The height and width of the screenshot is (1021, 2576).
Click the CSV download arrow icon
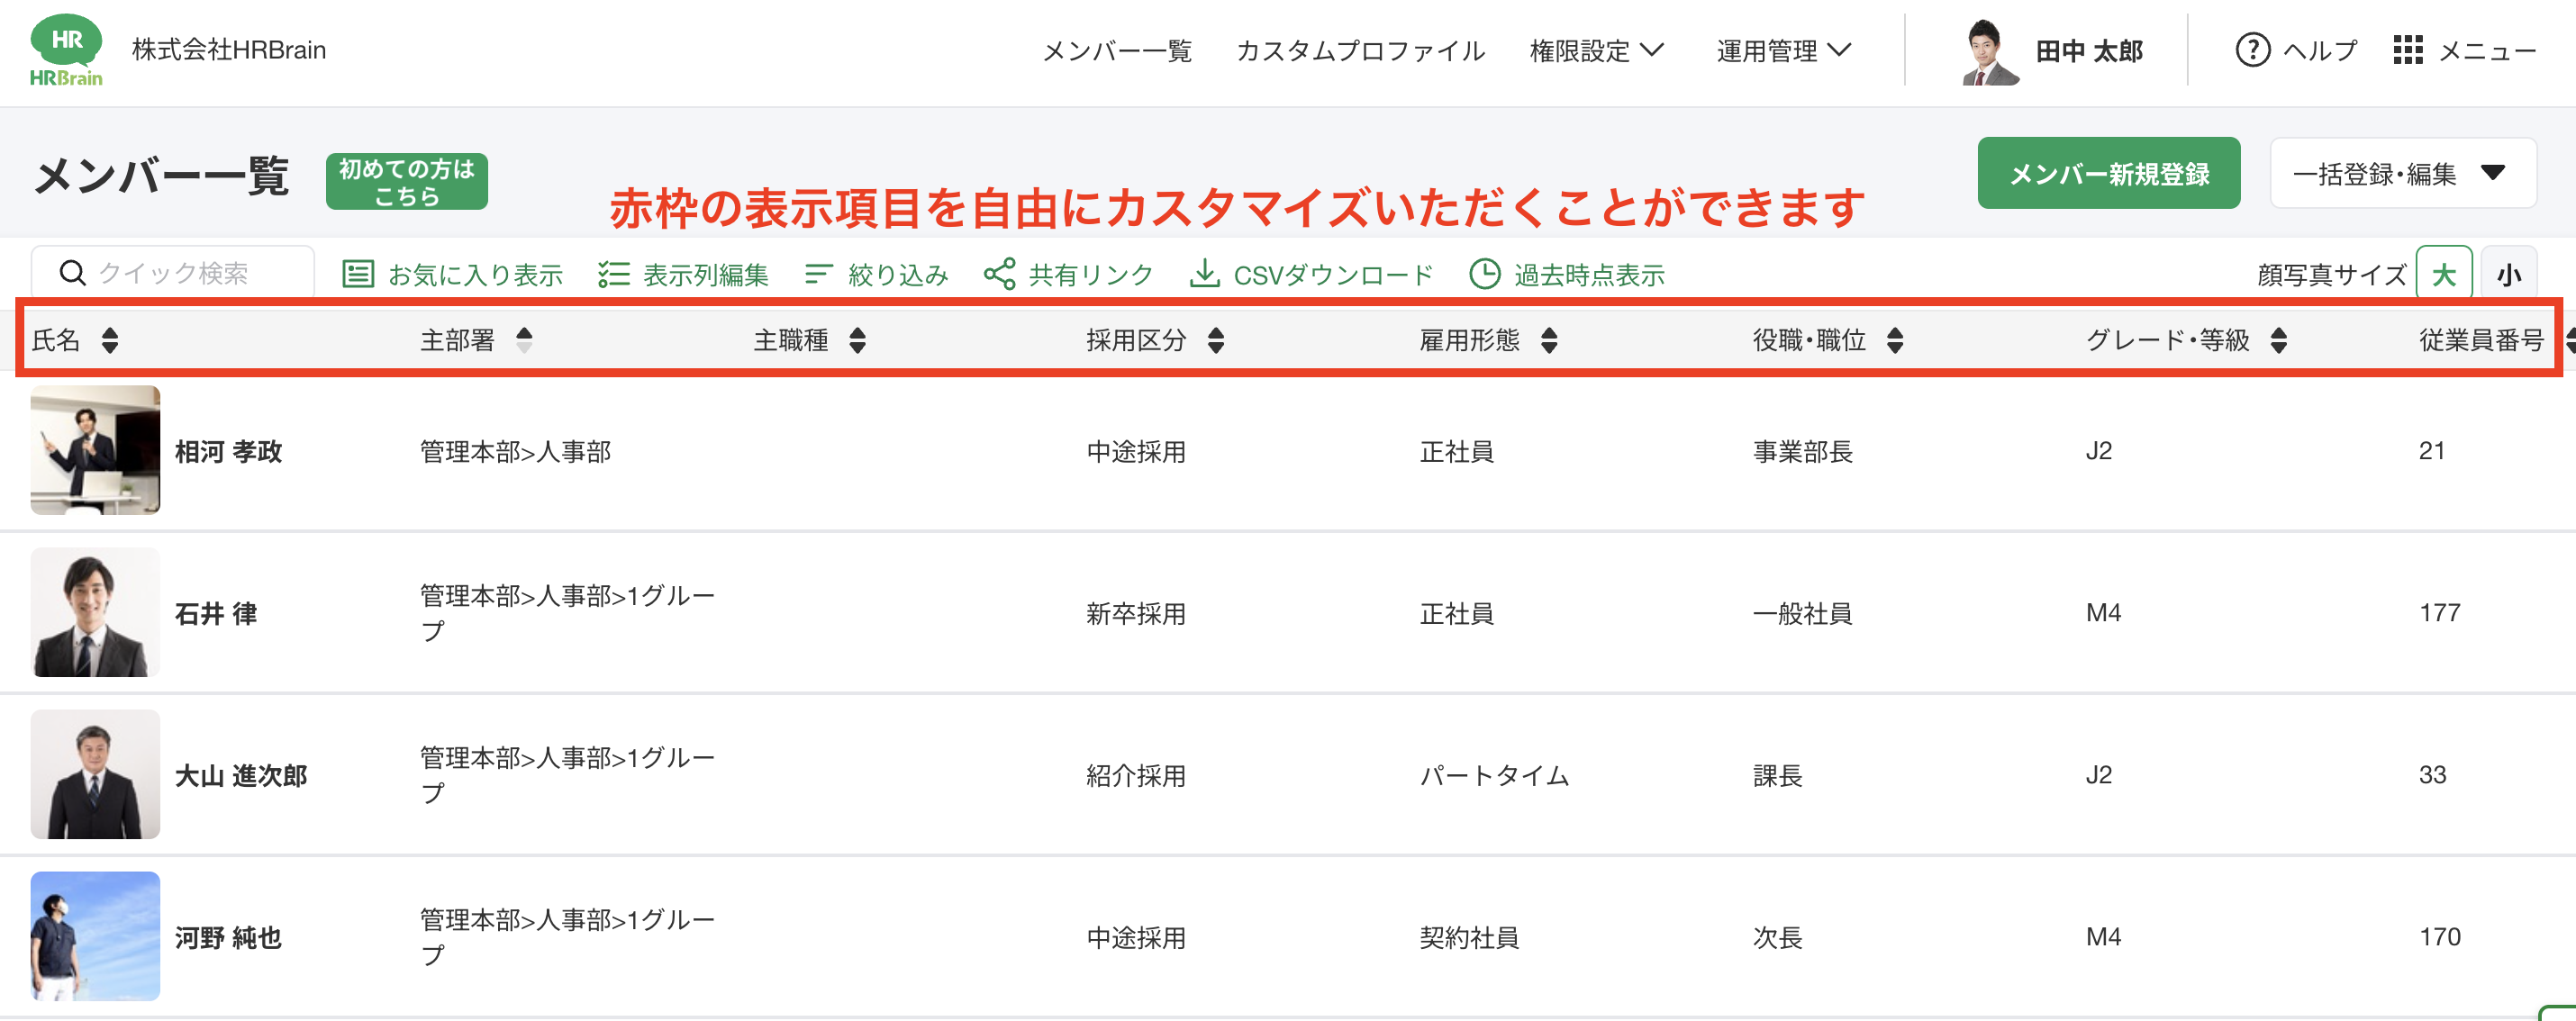click(1204, 274)
